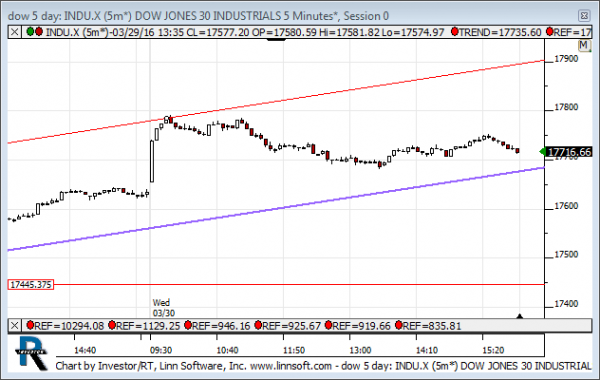Image resolution: width=600 pixels, height=380 pixels.
Task: Click the 17800 price scale label
Action: click(566, 107)
